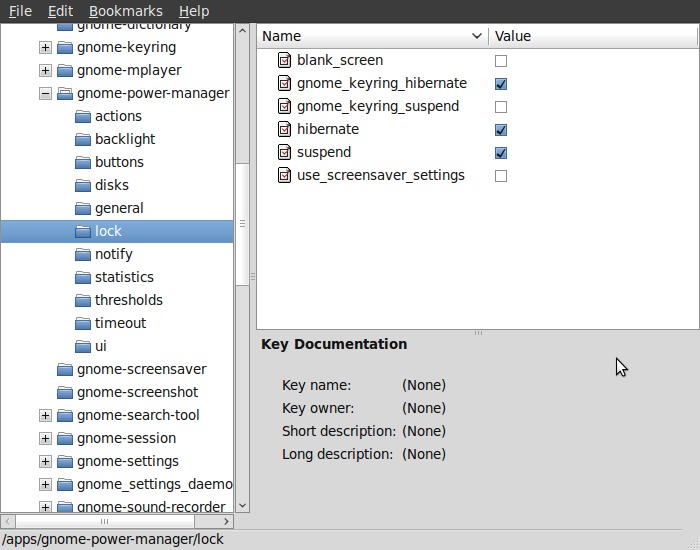Click the gnome_keyring_hibernate key icon
The image size is (700, 550).
pyautogui.click(x=284, y=83)
